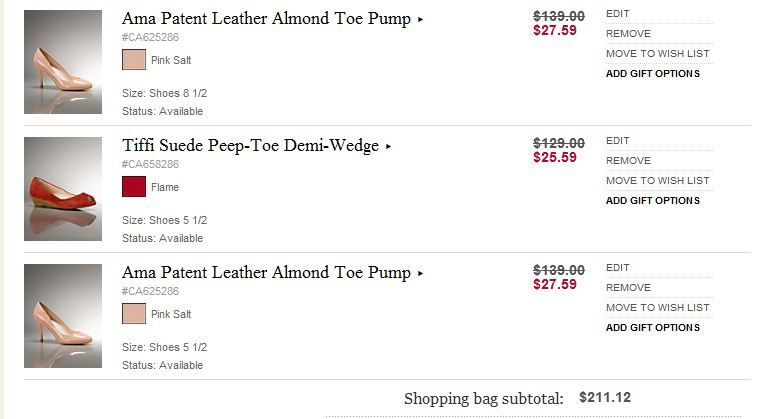Open Tiffi Suede Peep-Toe Demi-Wedge title link
777x419 pixels.
point(250,146)
